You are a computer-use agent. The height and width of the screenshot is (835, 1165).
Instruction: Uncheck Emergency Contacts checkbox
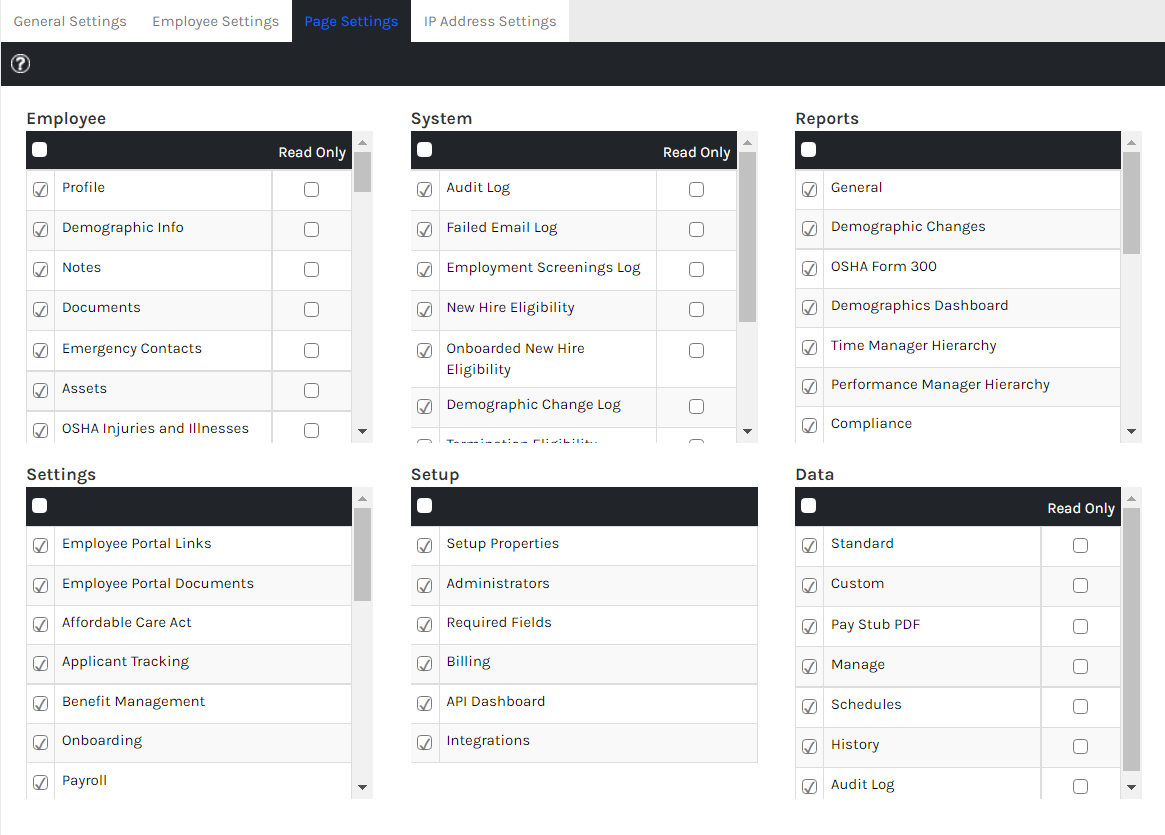tap(41, 351)
